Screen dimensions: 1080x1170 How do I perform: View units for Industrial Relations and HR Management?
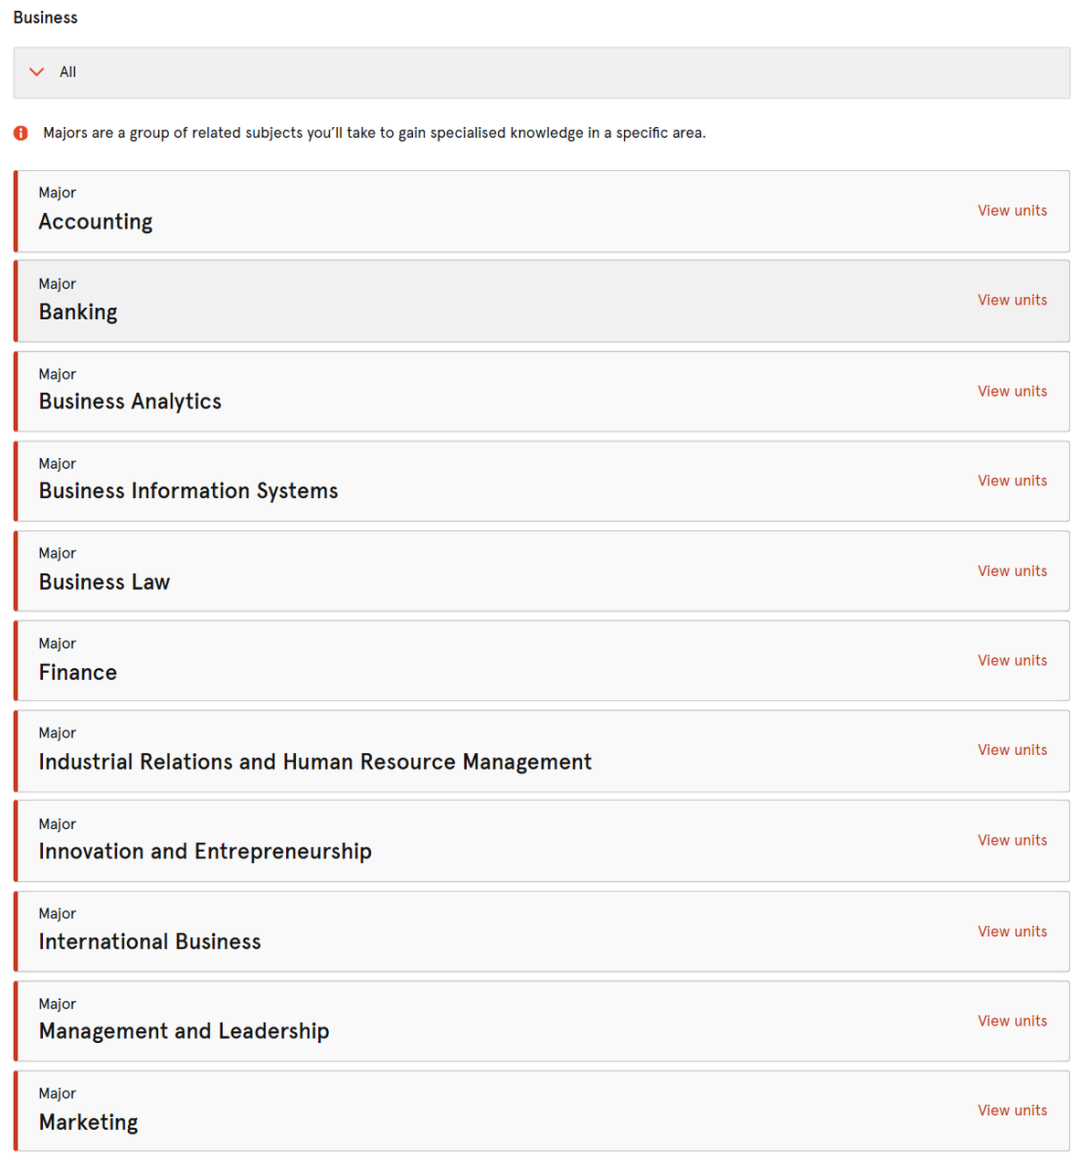1011,750
